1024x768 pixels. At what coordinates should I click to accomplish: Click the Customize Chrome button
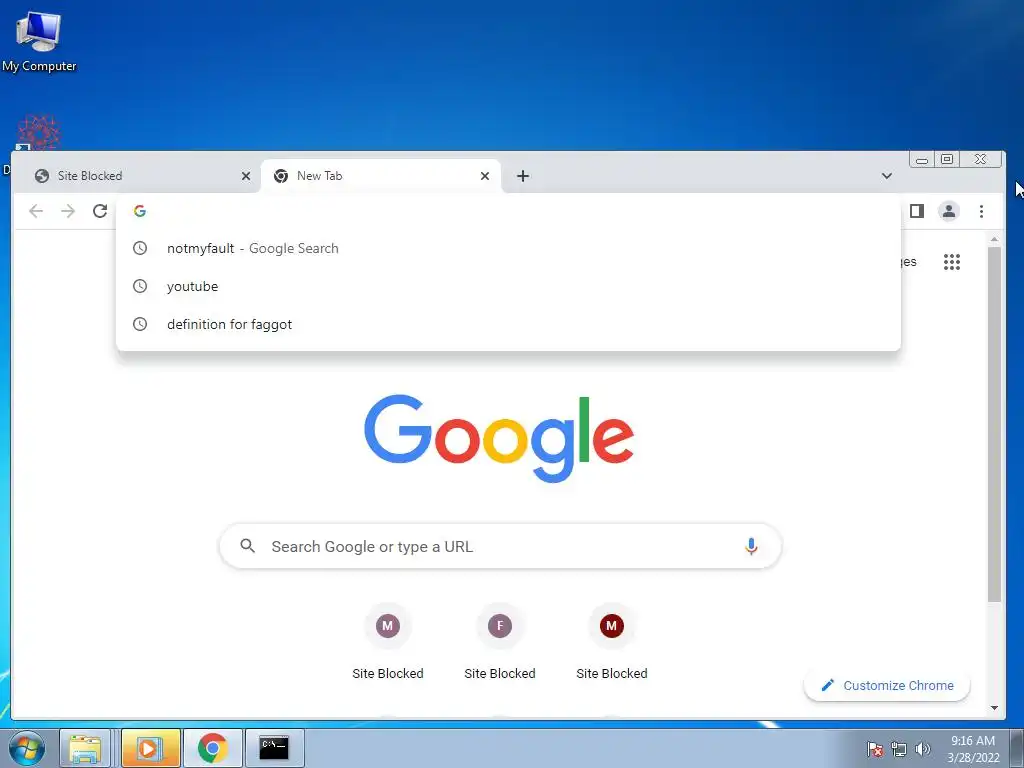point(887,685)
